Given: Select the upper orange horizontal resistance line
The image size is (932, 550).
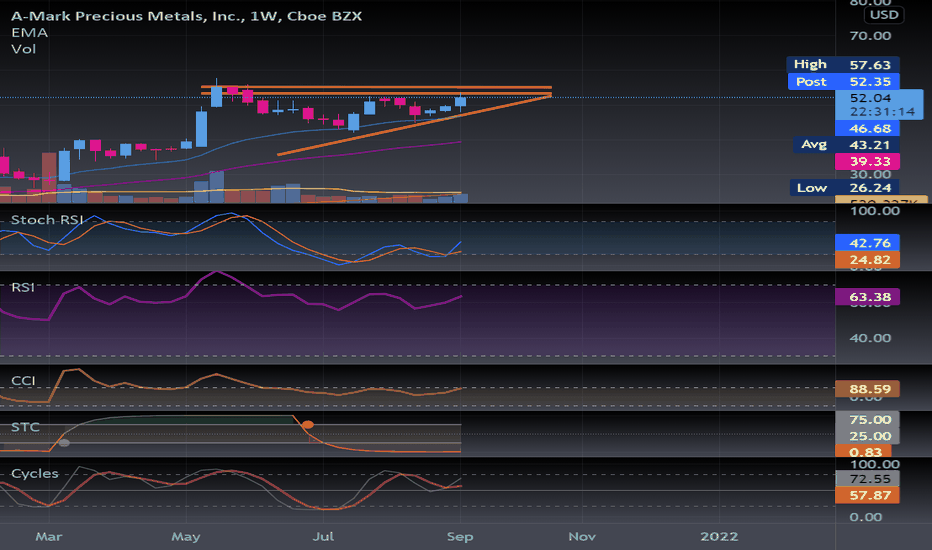Looking at the screenshot, I should pos(376,87).
